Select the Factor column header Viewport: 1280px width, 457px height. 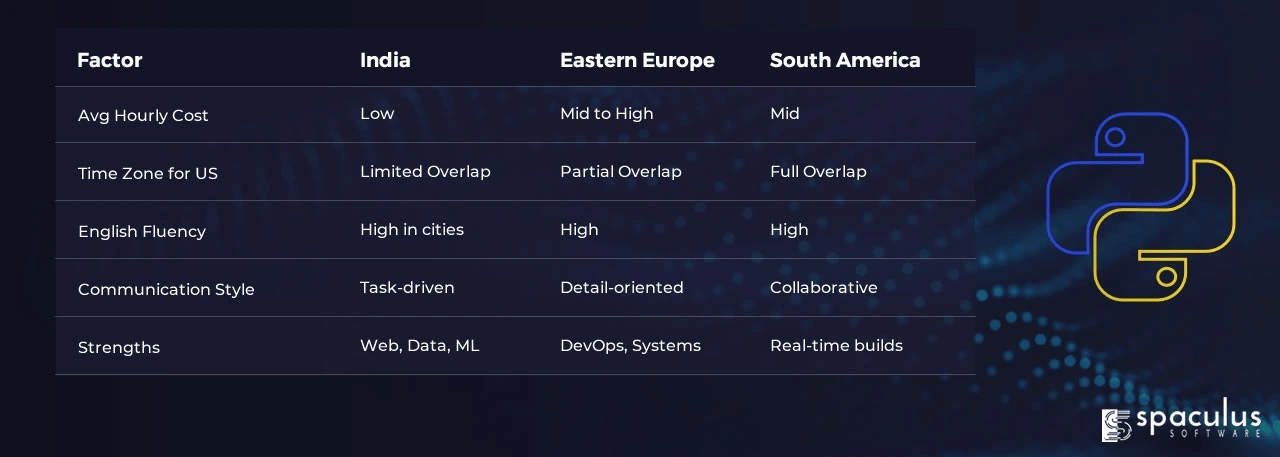tap(110, 60)
